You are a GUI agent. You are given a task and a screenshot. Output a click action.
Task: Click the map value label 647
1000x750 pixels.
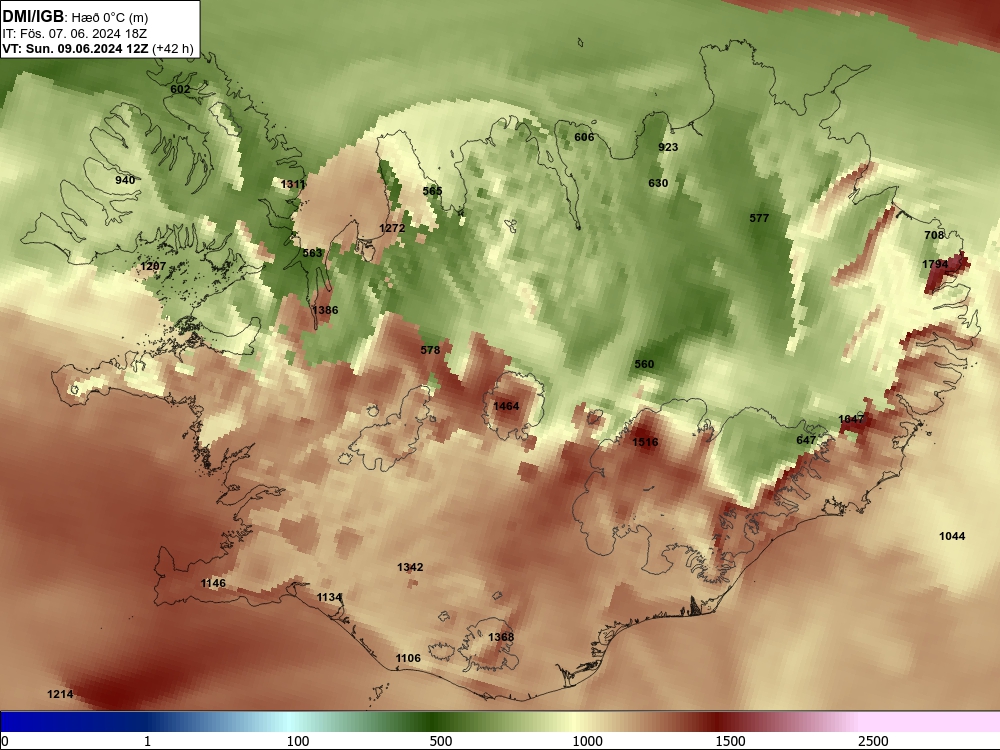(x=806, y=440)
